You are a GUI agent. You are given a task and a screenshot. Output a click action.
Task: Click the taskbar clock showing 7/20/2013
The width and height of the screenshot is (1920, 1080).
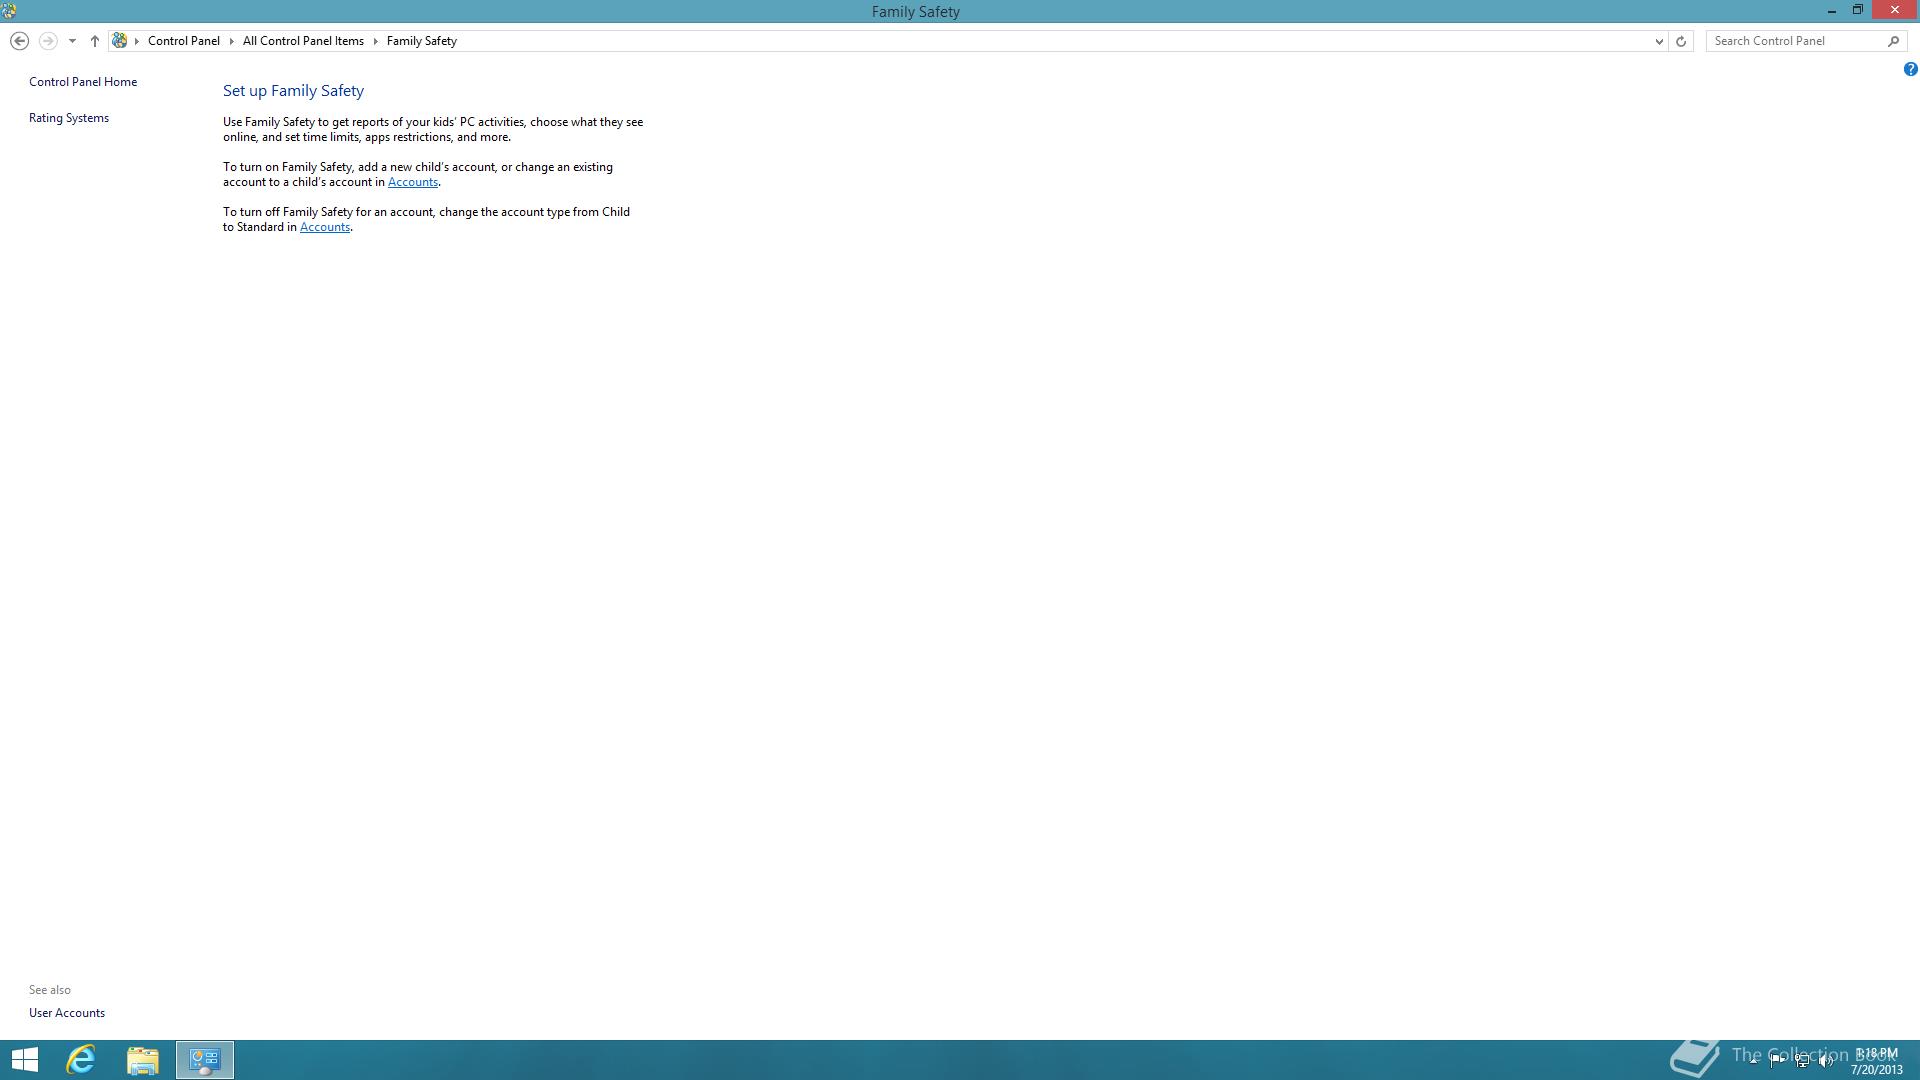[1876, 1061]
